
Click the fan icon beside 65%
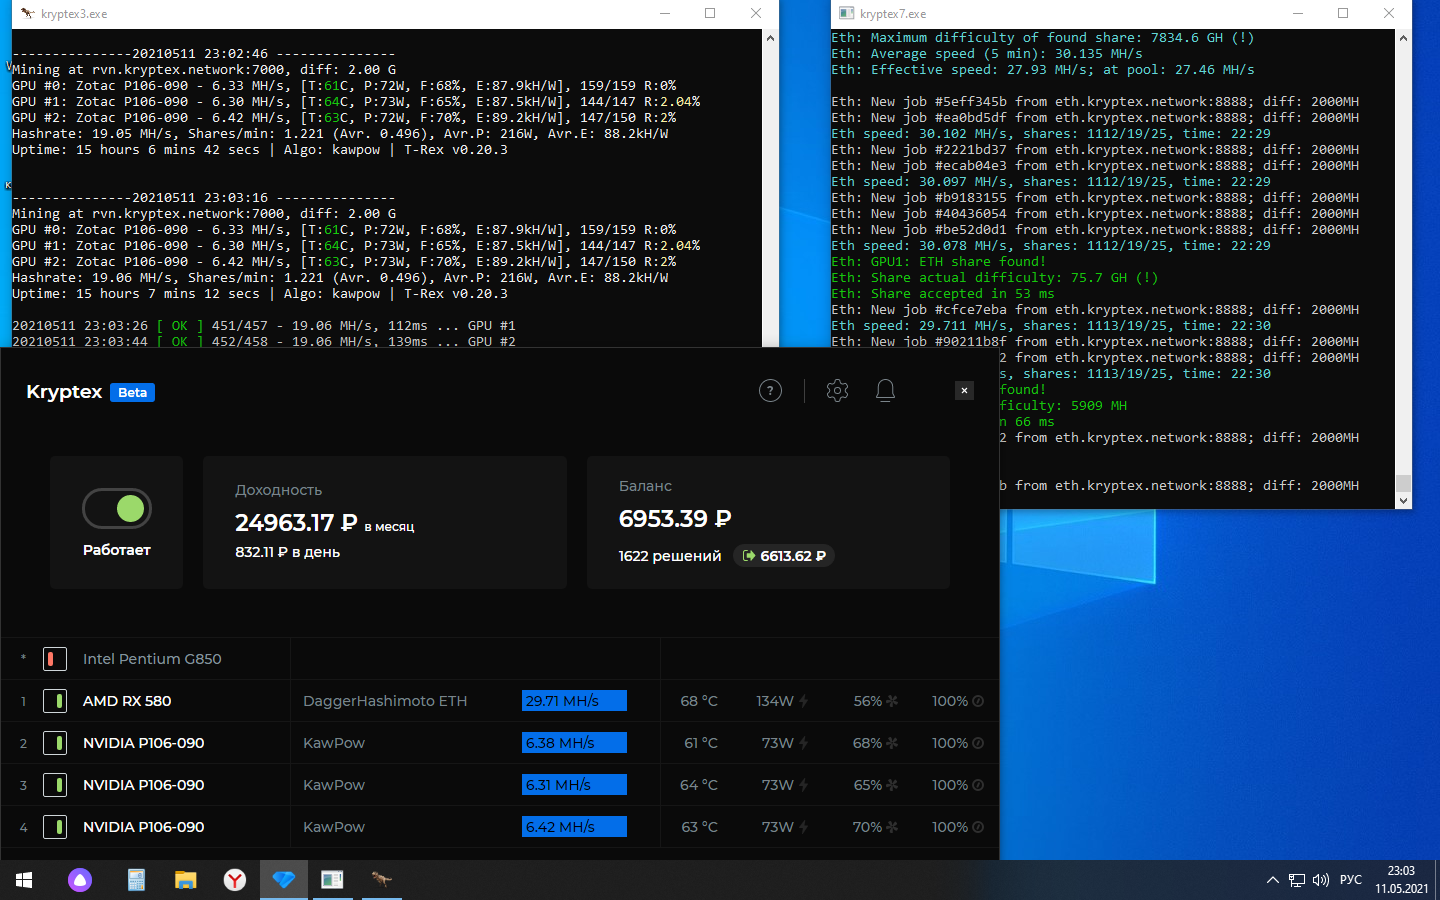[x=892, y=785]
